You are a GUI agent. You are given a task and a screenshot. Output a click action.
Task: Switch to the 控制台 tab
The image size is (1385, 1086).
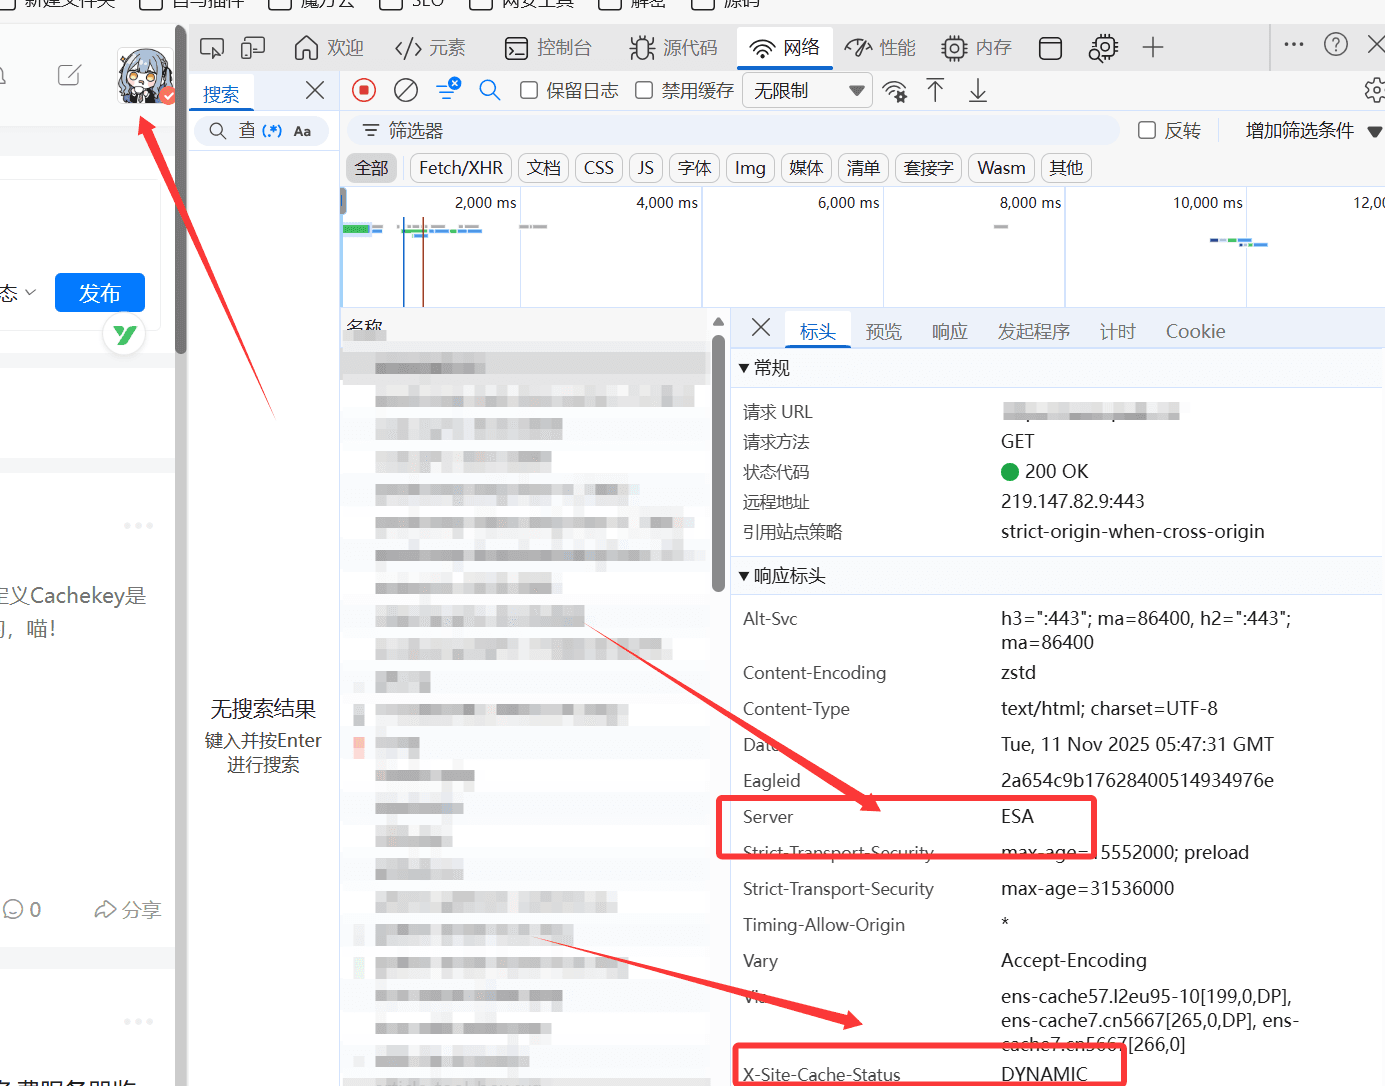(549, 48)
